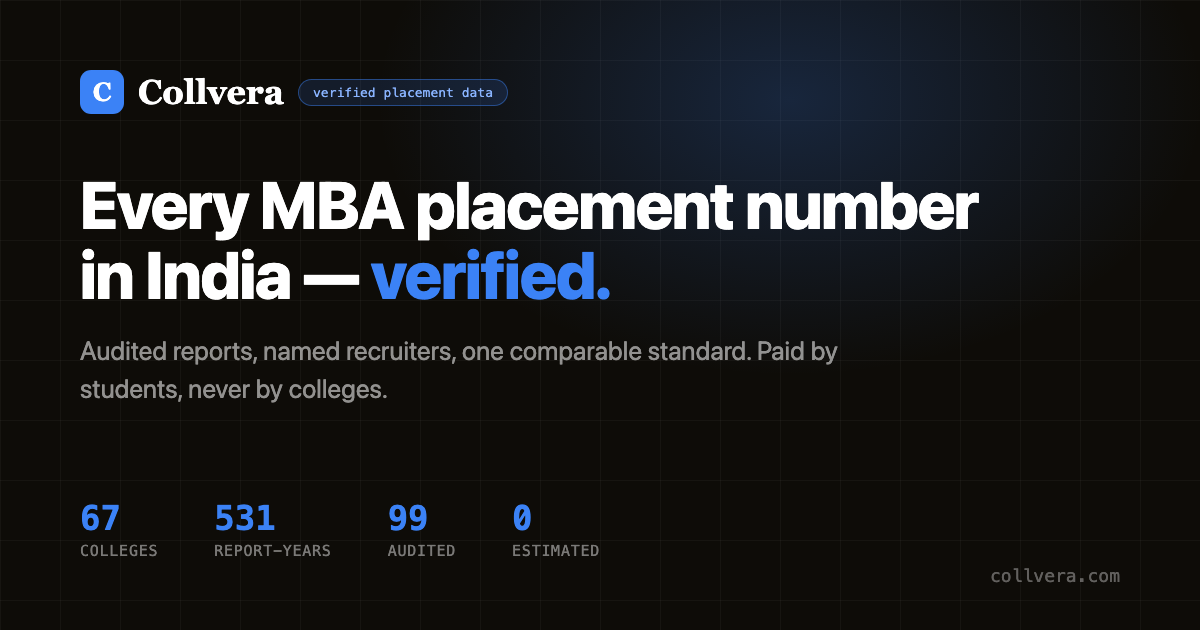Click the Audited reports subtitle line
Viewport: 1200px width, 630px height.
click(458, 353)
